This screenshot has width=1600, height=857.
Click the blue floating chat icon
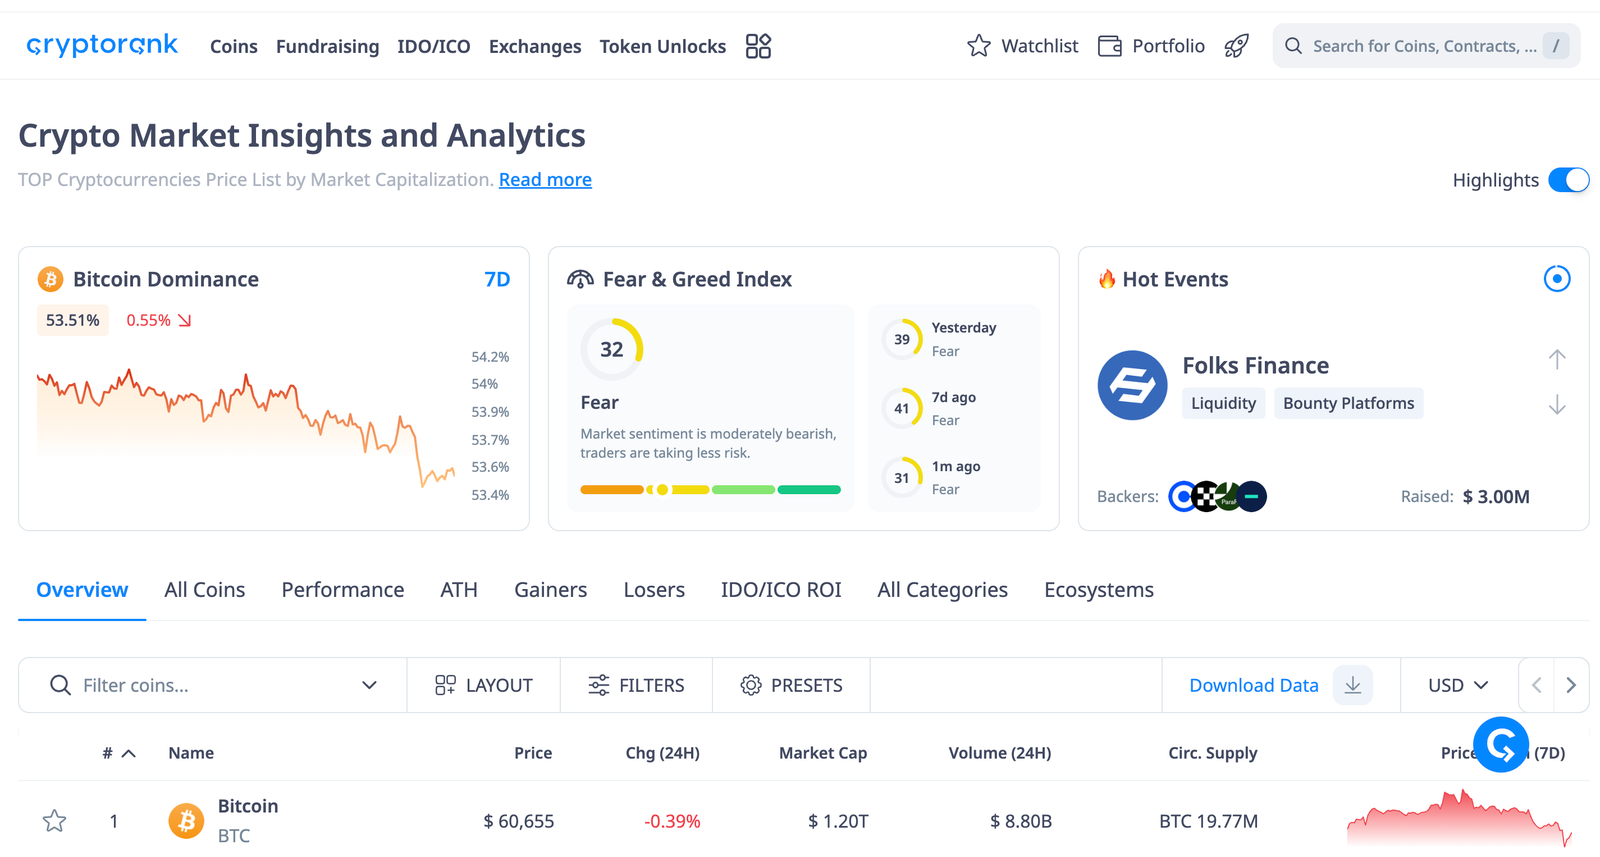[1501, 744]
